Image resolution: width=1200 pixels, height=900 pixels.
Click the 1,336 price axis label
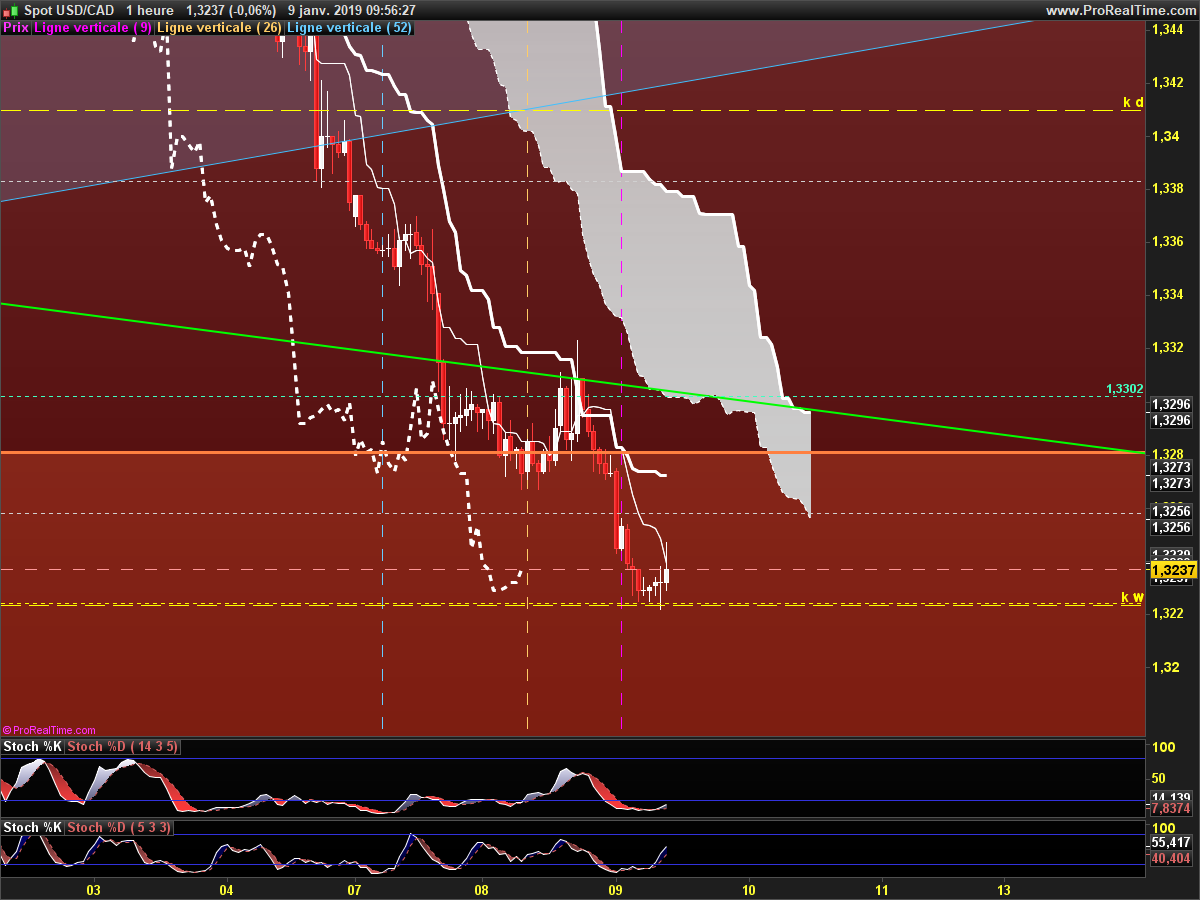pos(1168,242)
